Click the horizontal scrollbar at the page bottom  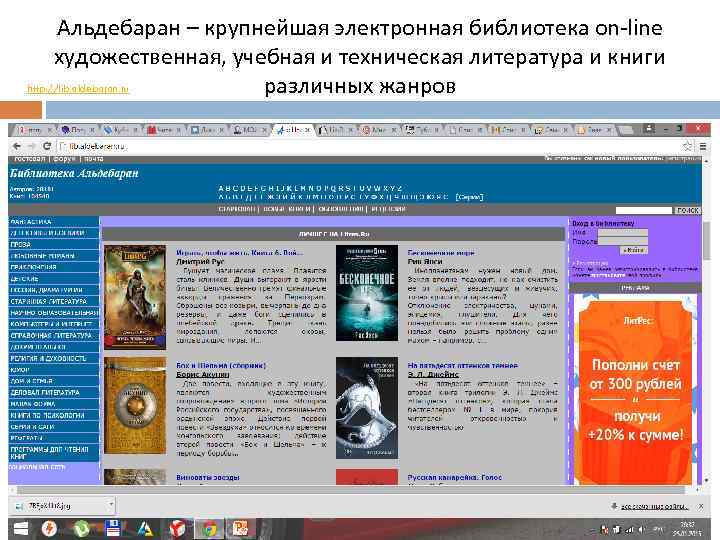pos(351,490)
